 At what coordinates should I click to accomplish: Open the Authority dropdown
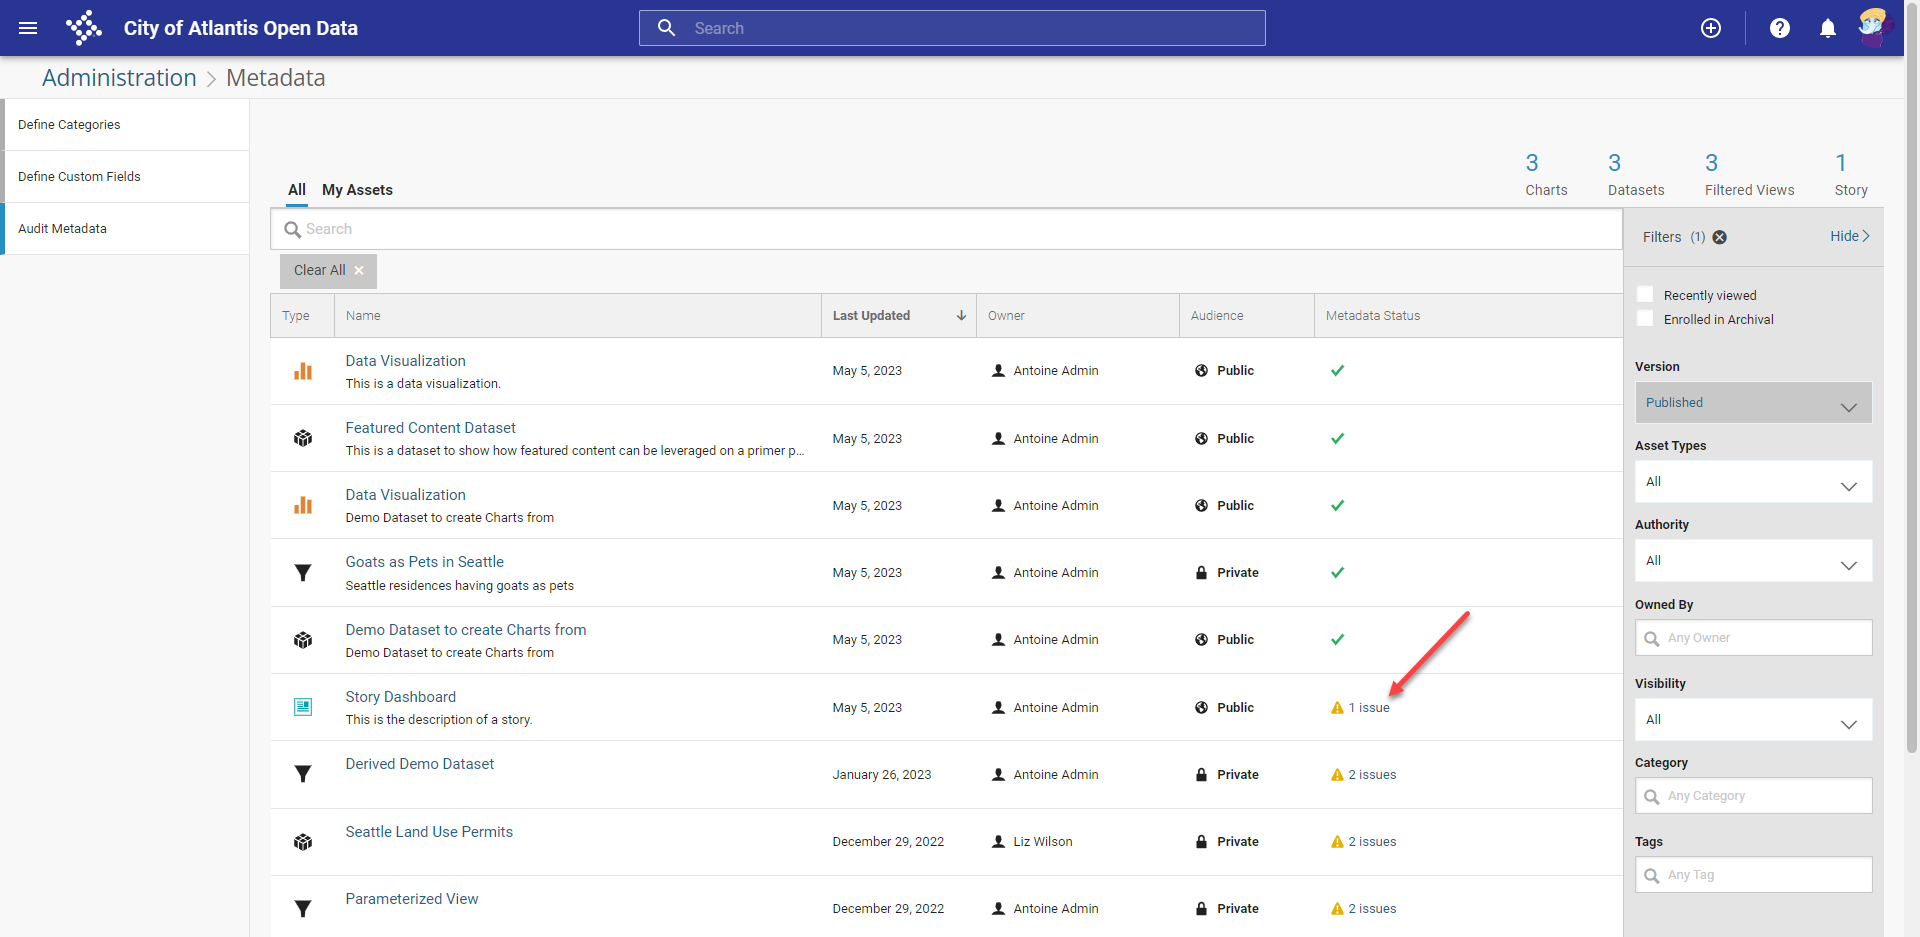[x=1753, y=561]
